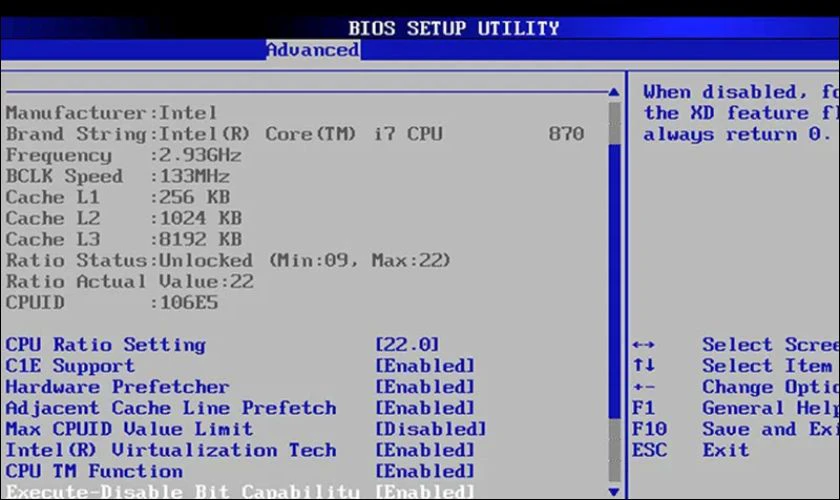Click the F1 key hint
Image resolution: width=840 pixels, height=500 pixels.
pos(643,408)
